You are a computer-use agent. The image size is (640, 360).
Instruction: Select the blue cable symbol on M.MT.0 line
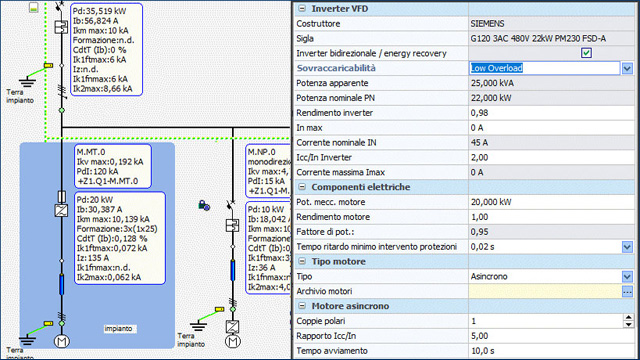click(62, 284)
